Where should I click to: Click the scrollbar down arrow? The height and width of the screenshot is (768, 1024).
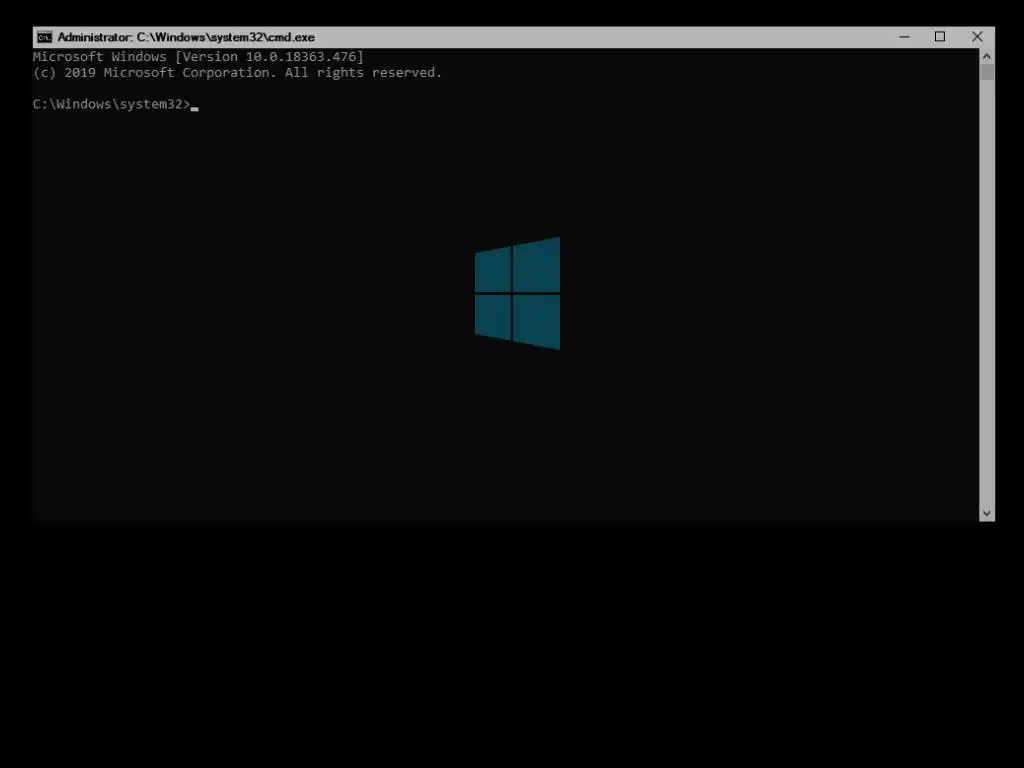(987, 513)
